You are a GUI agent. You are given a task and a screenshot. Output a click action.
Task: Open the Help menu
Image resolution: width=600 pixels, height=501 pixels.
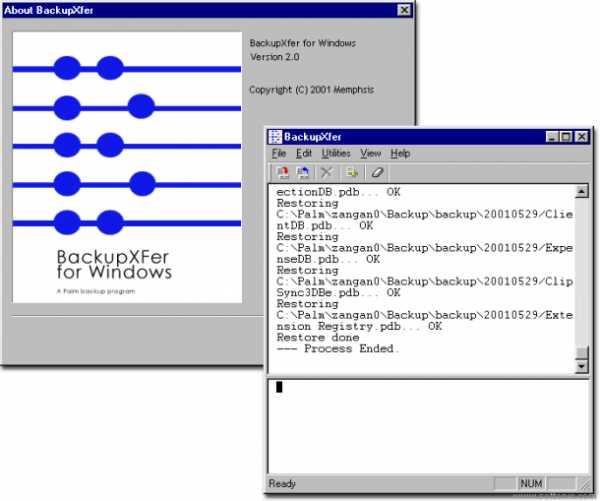[x=400, y=153]
